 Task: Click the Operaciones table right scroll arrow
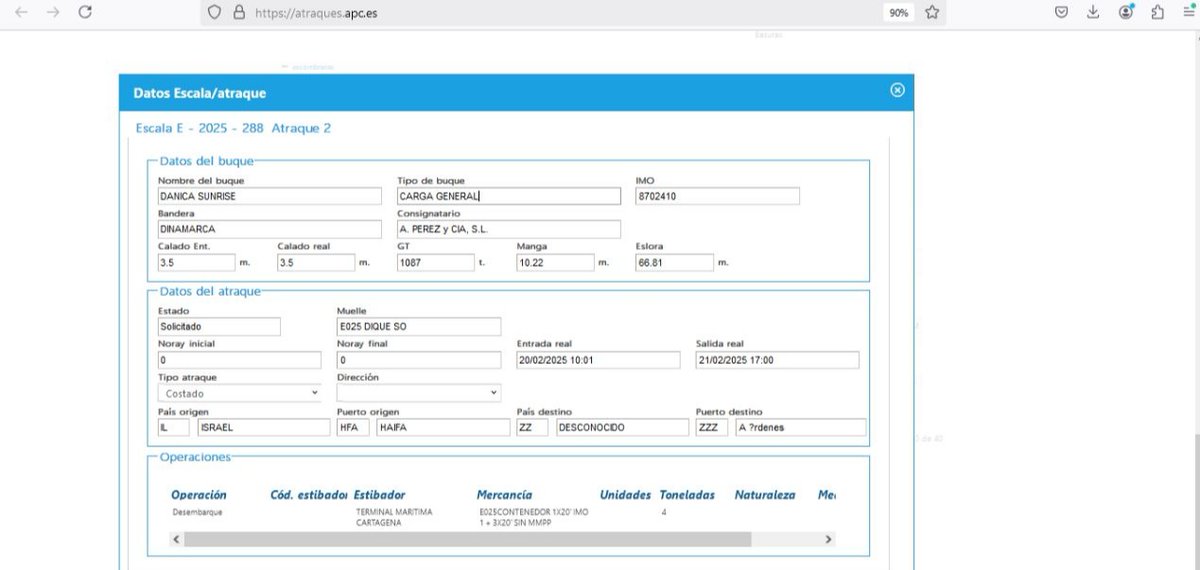pyautogui.click(x=828, y=539)
